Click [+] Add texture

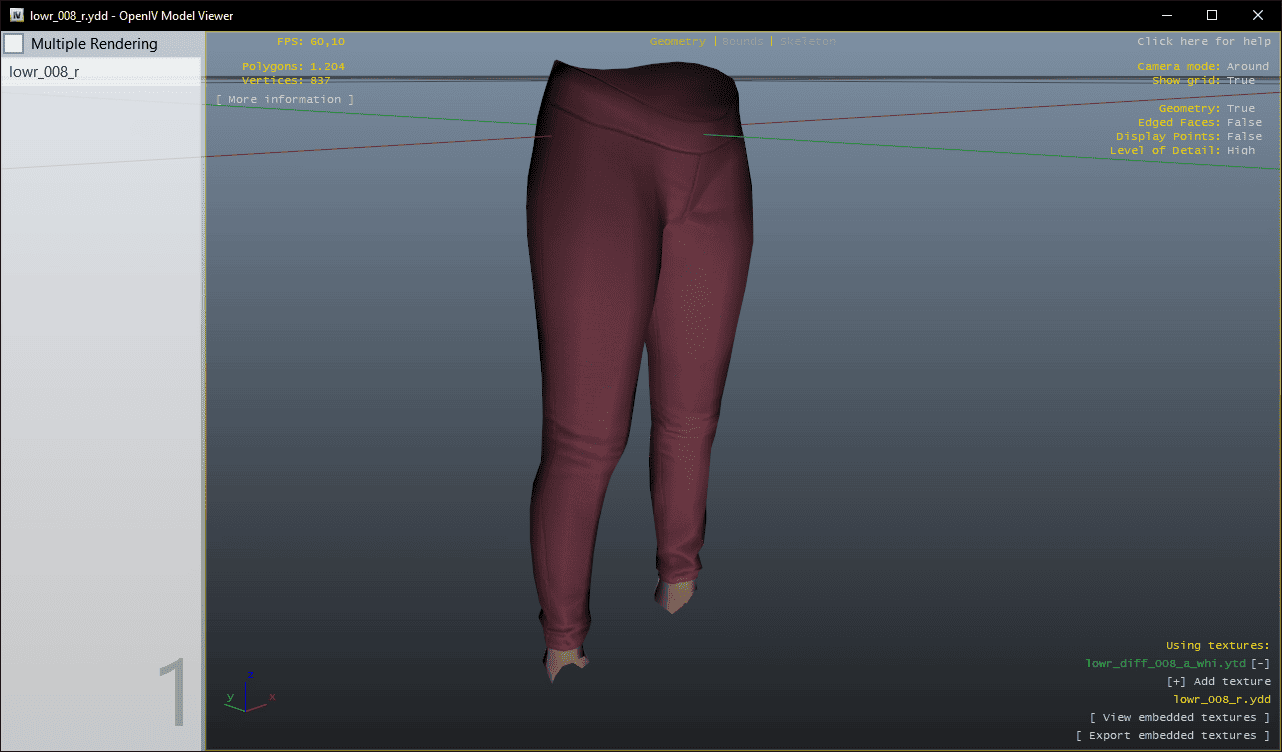pyautogui.click(x=1218, y=681)
